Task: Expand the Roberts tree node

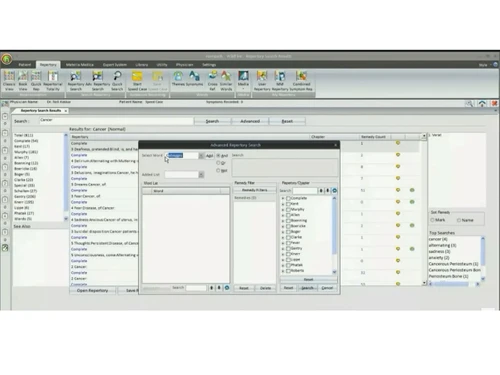Action: click(x=283, y=271)
